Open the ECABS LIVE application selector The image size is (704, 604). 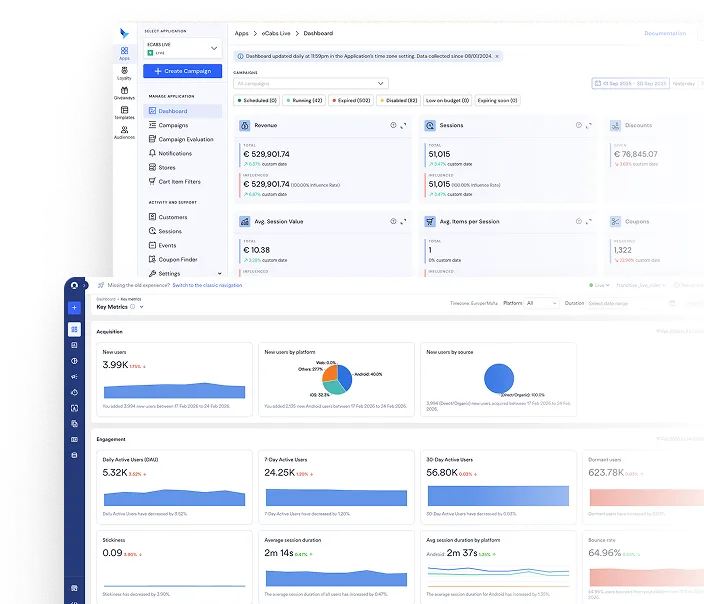(x=183, y=48)
